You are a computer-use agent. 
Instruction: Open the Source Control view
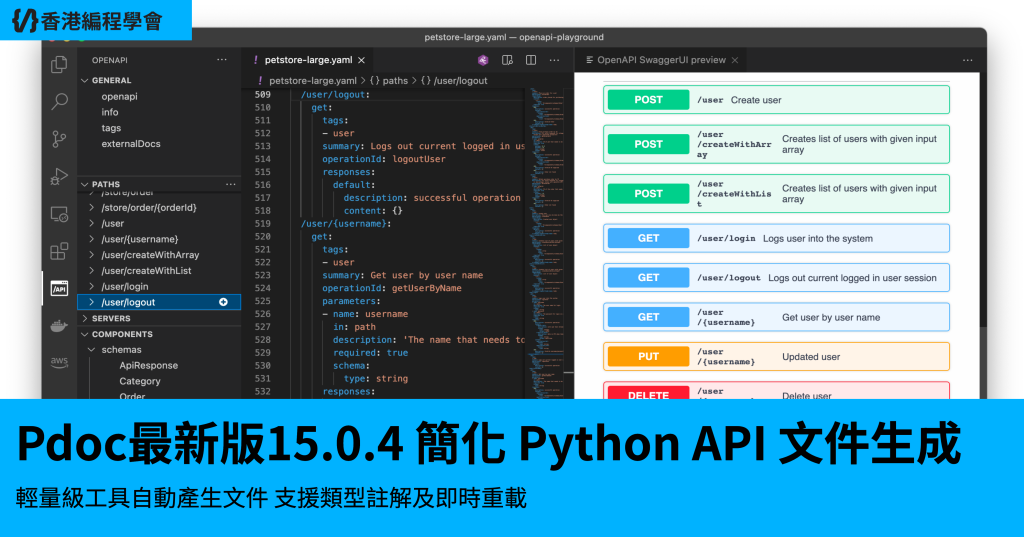[x=59, y=139]
